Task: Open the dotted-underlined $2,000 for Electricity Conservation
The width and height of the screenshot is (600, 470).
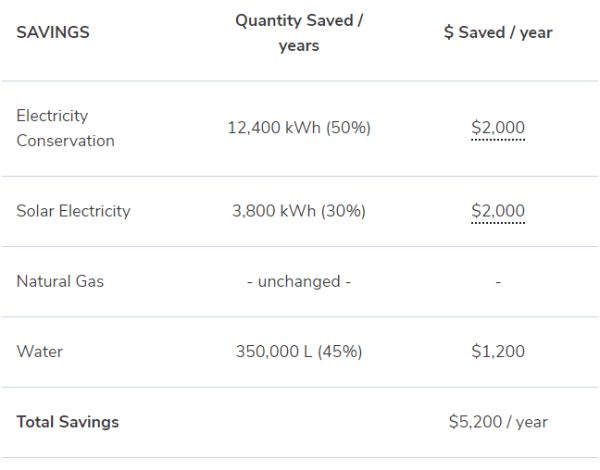Action: [x=498, y=128]
